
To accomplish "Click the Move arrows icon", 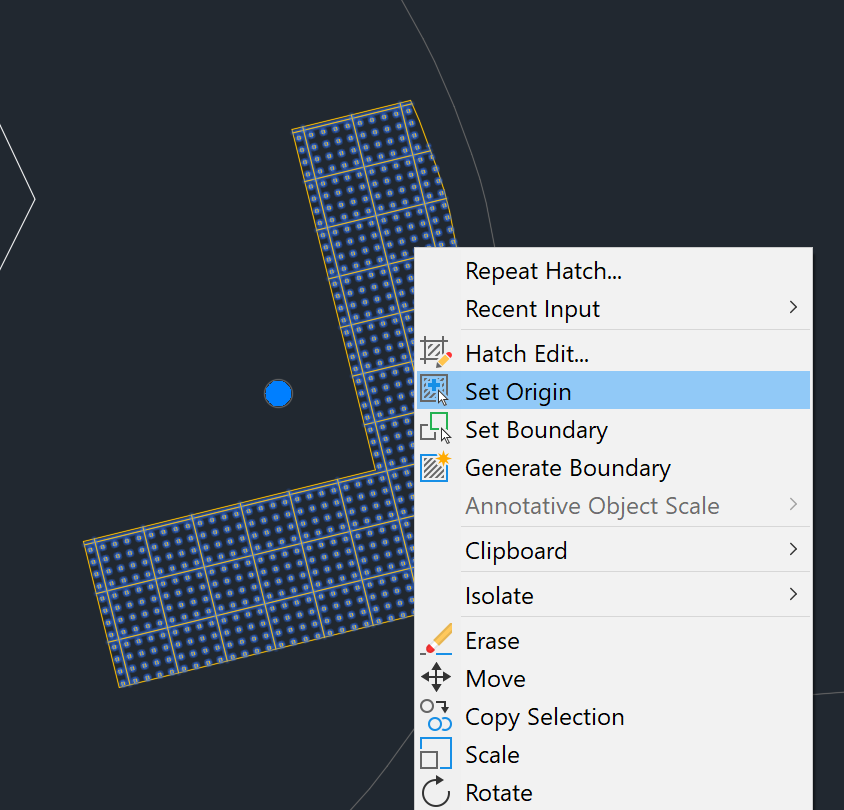I will 435,678.
